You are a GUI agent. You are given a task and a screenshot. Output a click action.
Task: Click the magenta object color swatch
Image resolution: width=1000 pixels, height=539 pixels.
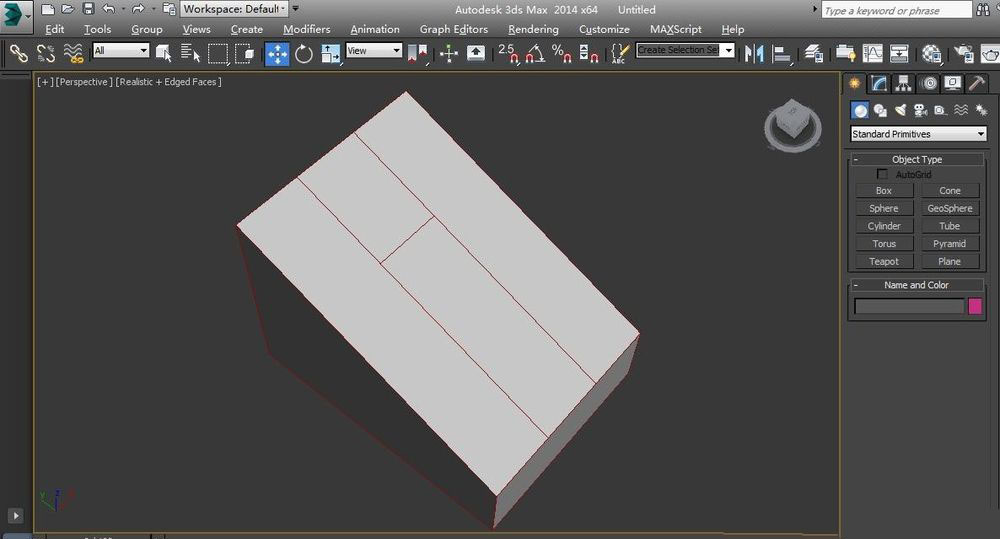pos(975,306)
